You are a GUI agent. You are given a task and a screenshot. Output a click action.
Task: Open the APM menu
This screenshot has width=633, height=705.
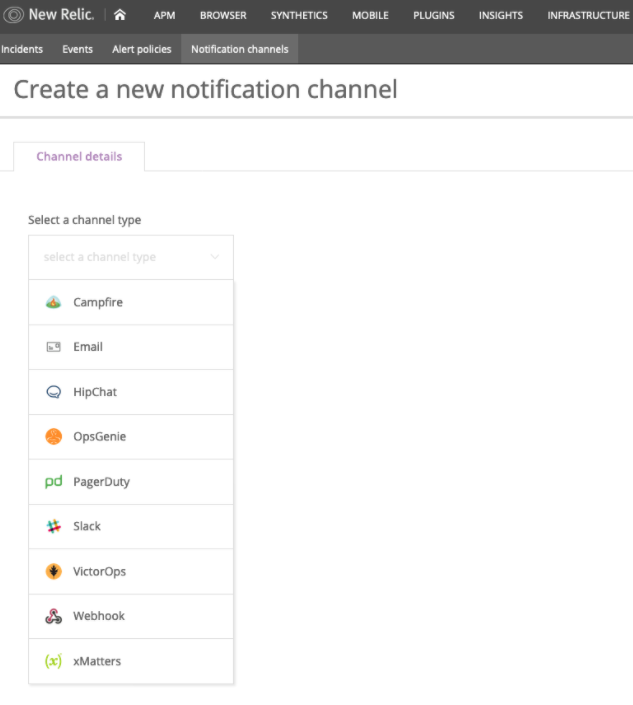164,15
